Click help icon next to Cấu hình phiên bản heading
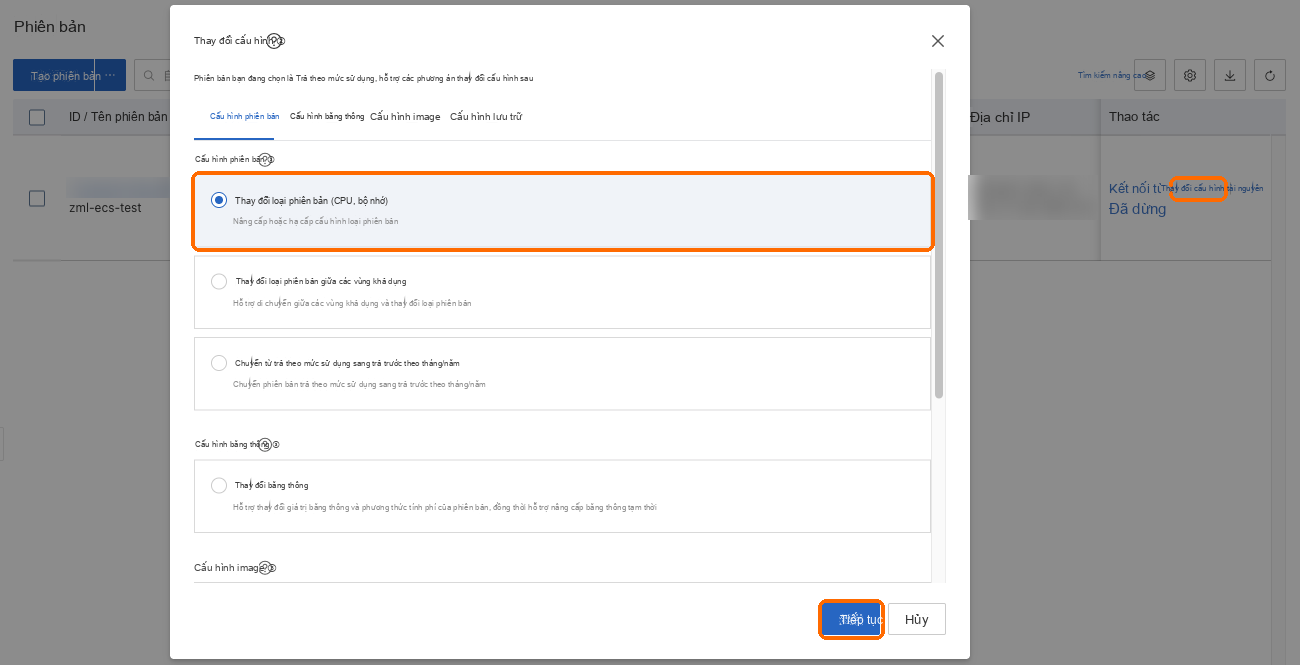The image size is (1300, 665). coord(266,159)
